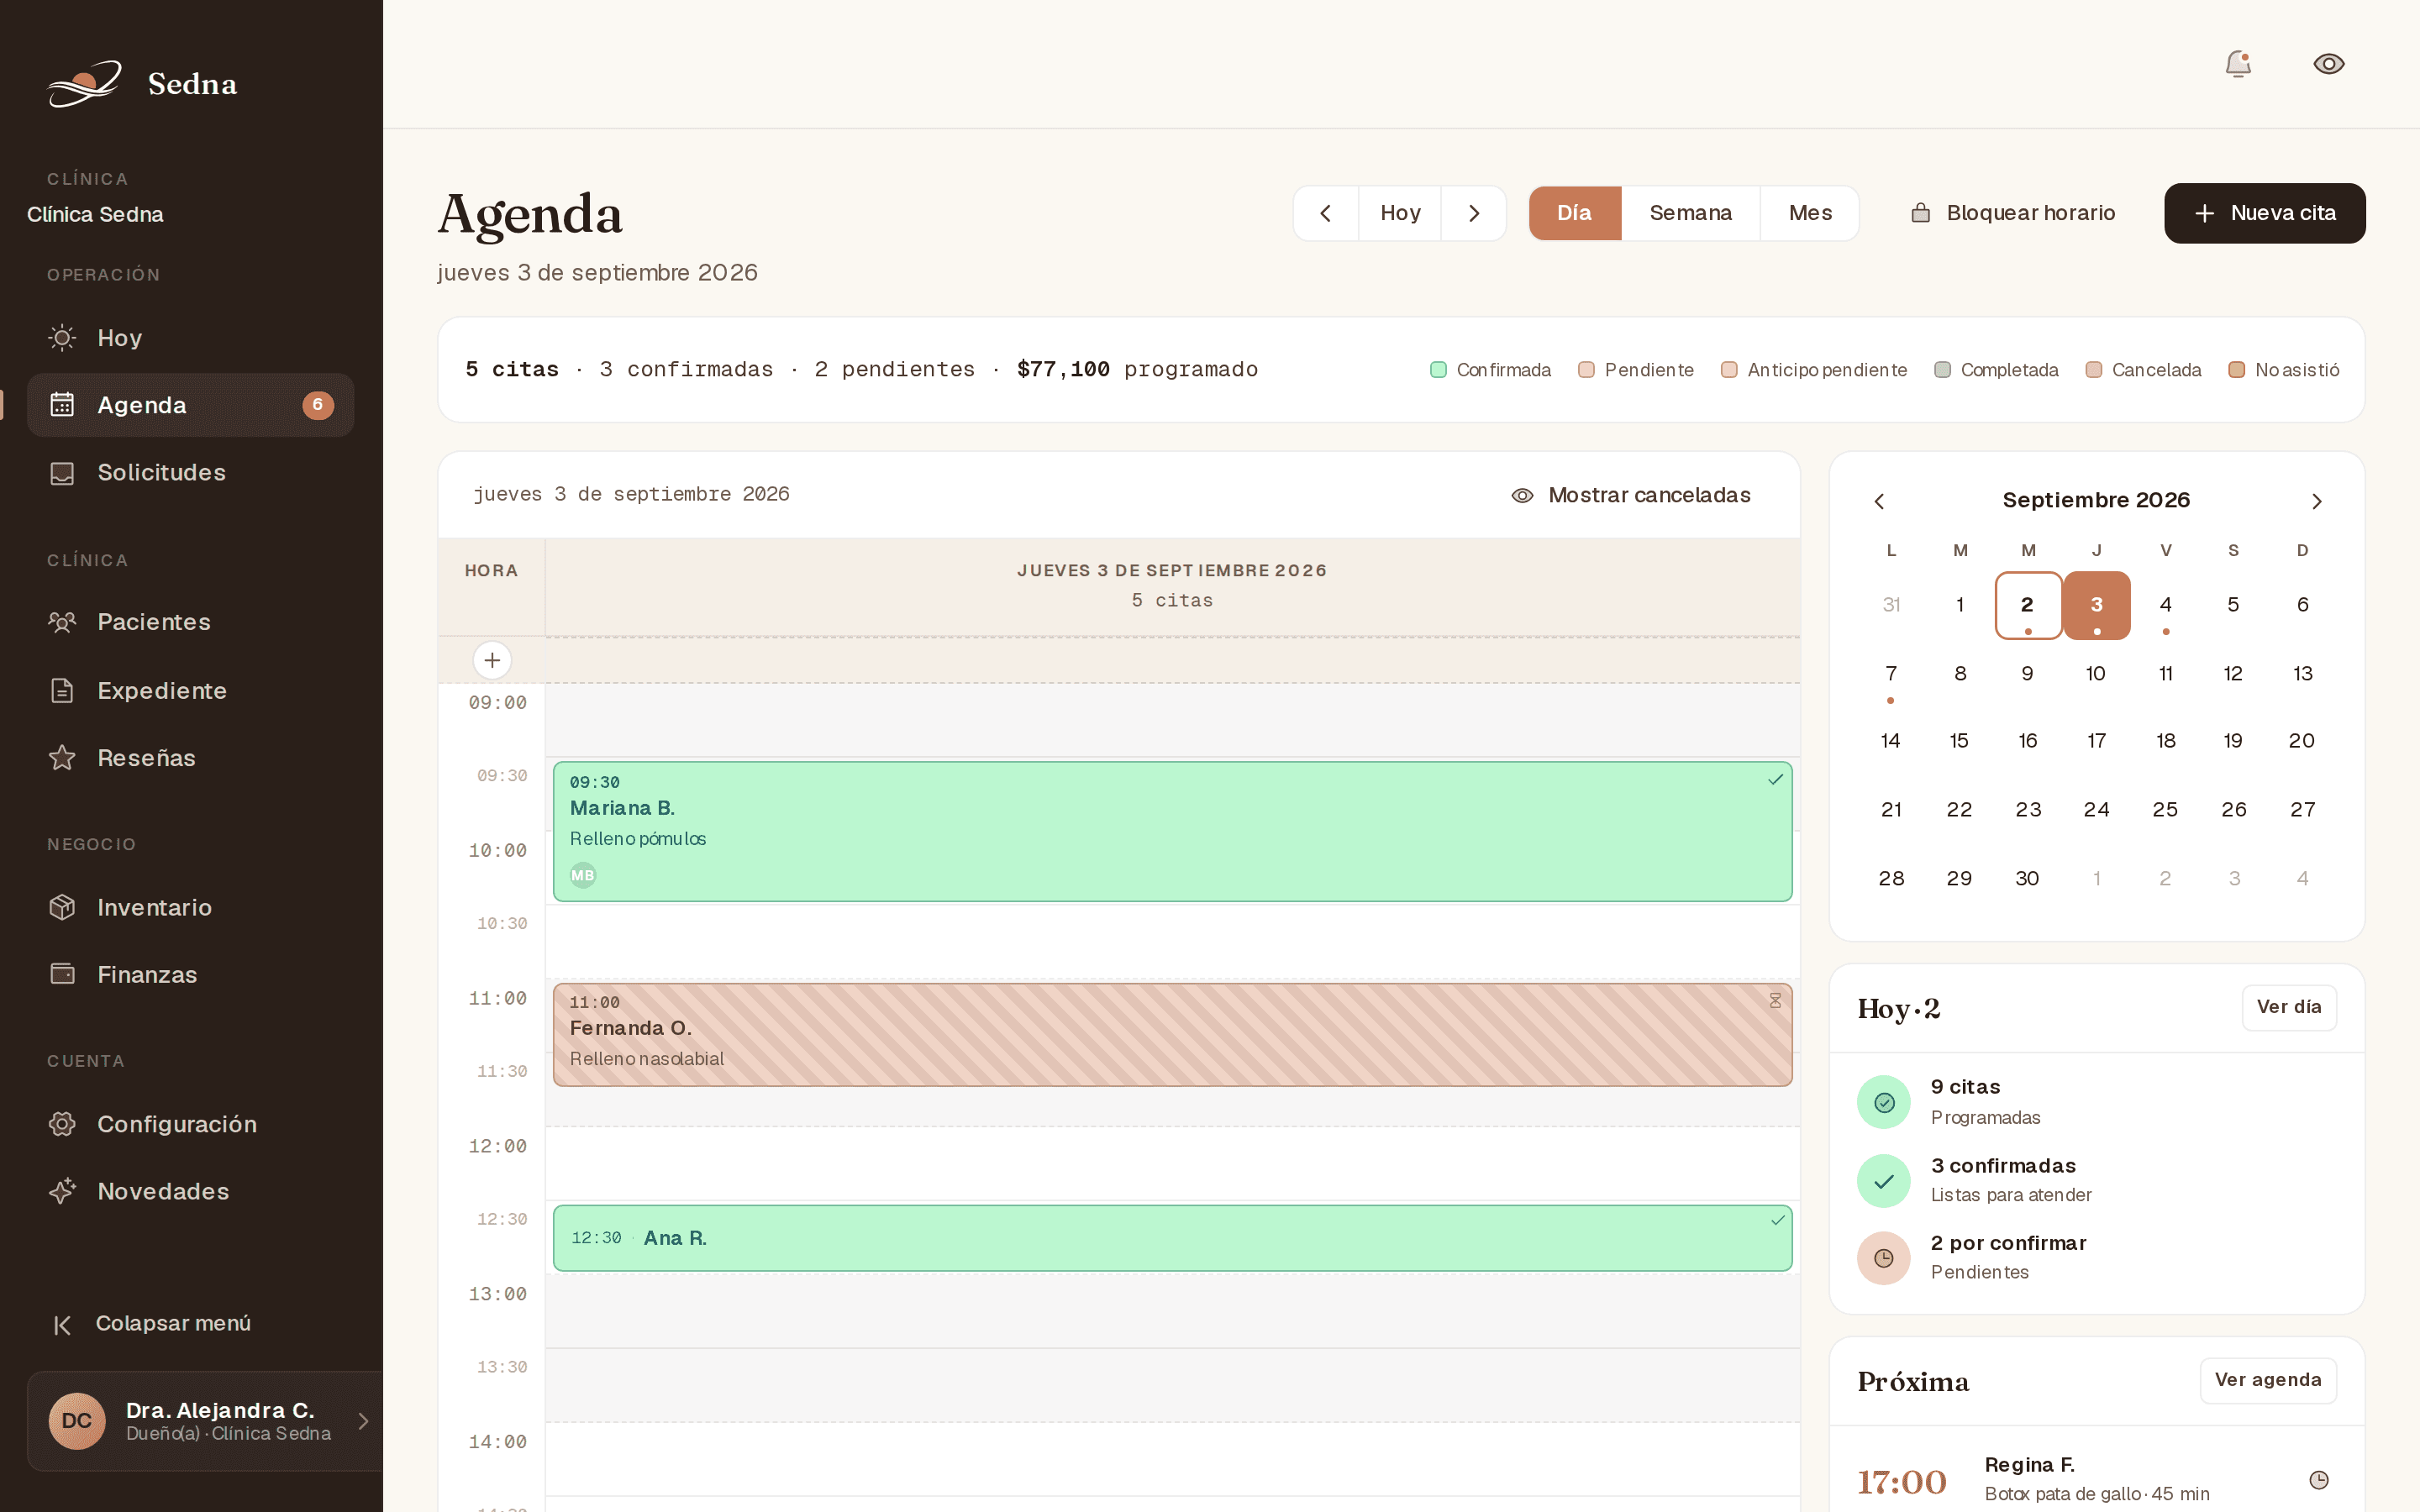Open Novedades in sidebar
This screenshot has width=2420, height=1512.
(x=190, y=1191)
